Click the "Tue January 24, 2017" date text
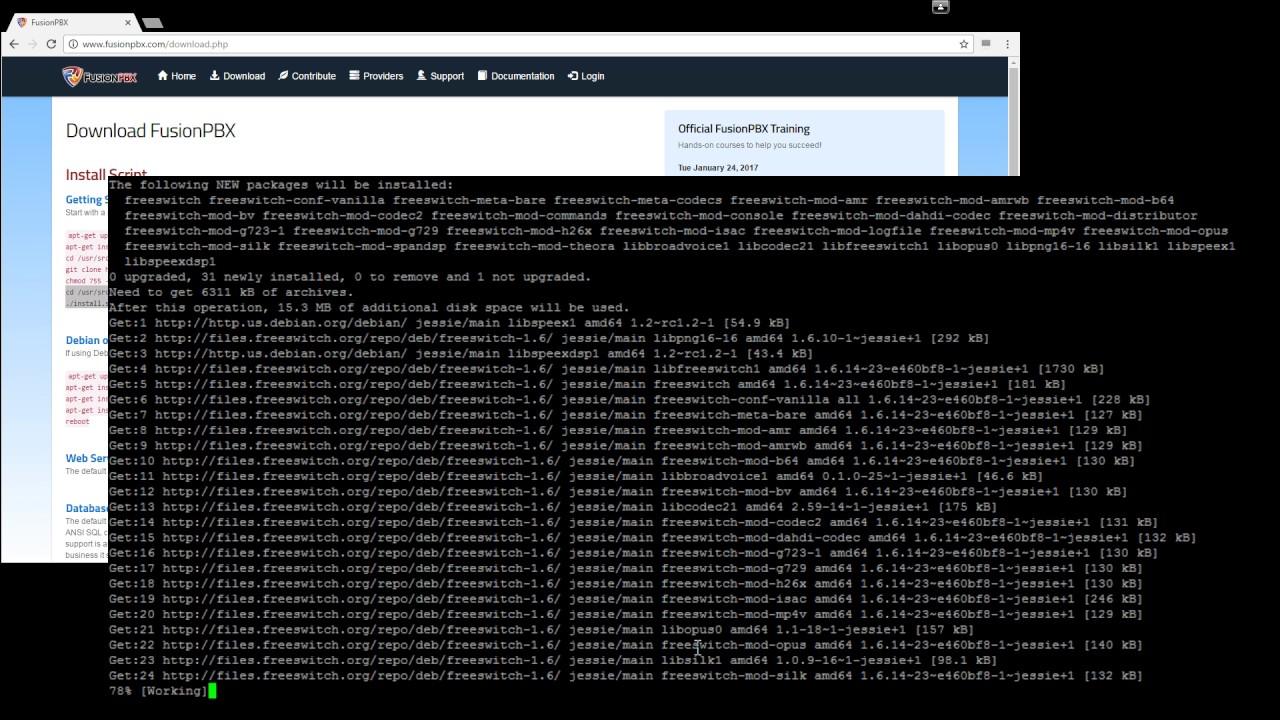 pos(718,168)
